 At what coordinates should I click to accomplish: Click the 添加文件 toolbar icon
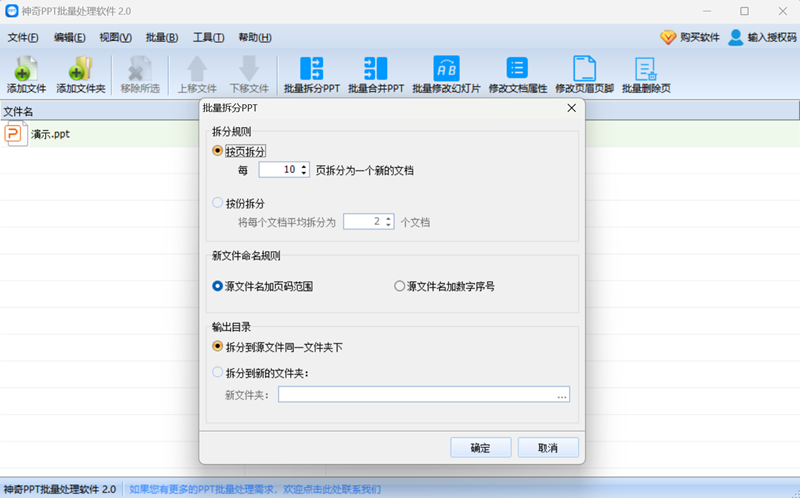(26, 69)
